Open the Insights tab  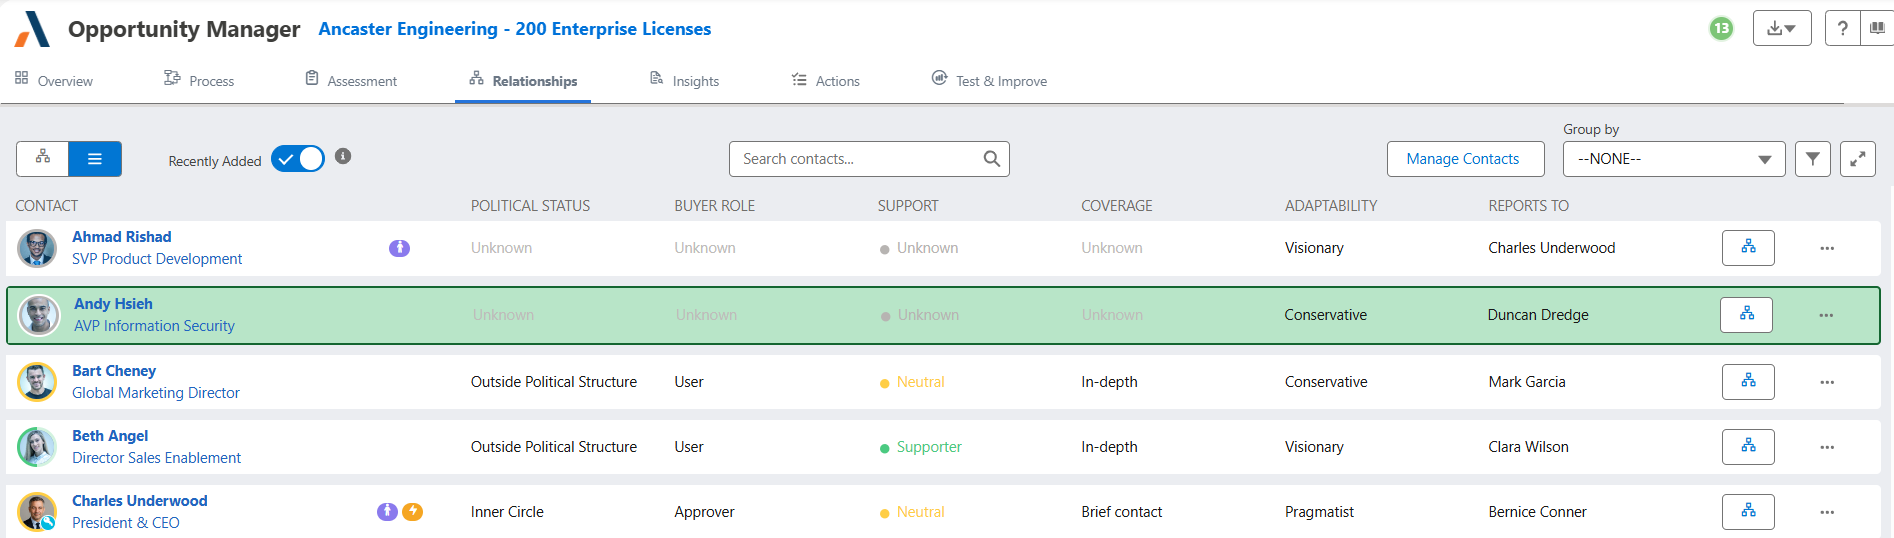[x=685, y=81]
